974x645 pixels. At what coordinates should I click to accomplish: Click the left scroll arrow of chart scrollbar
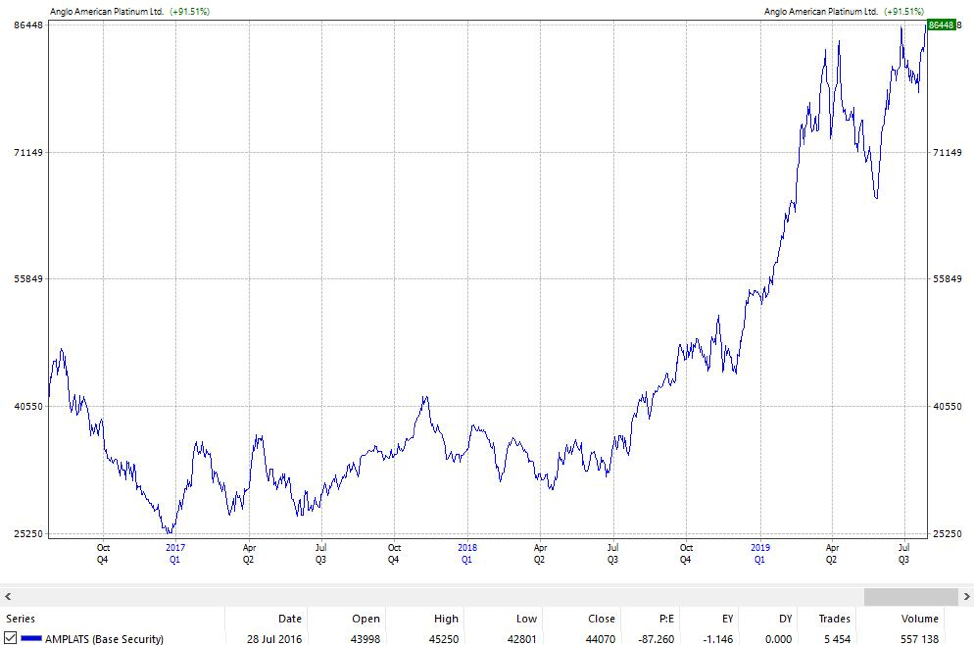[6, 596]
